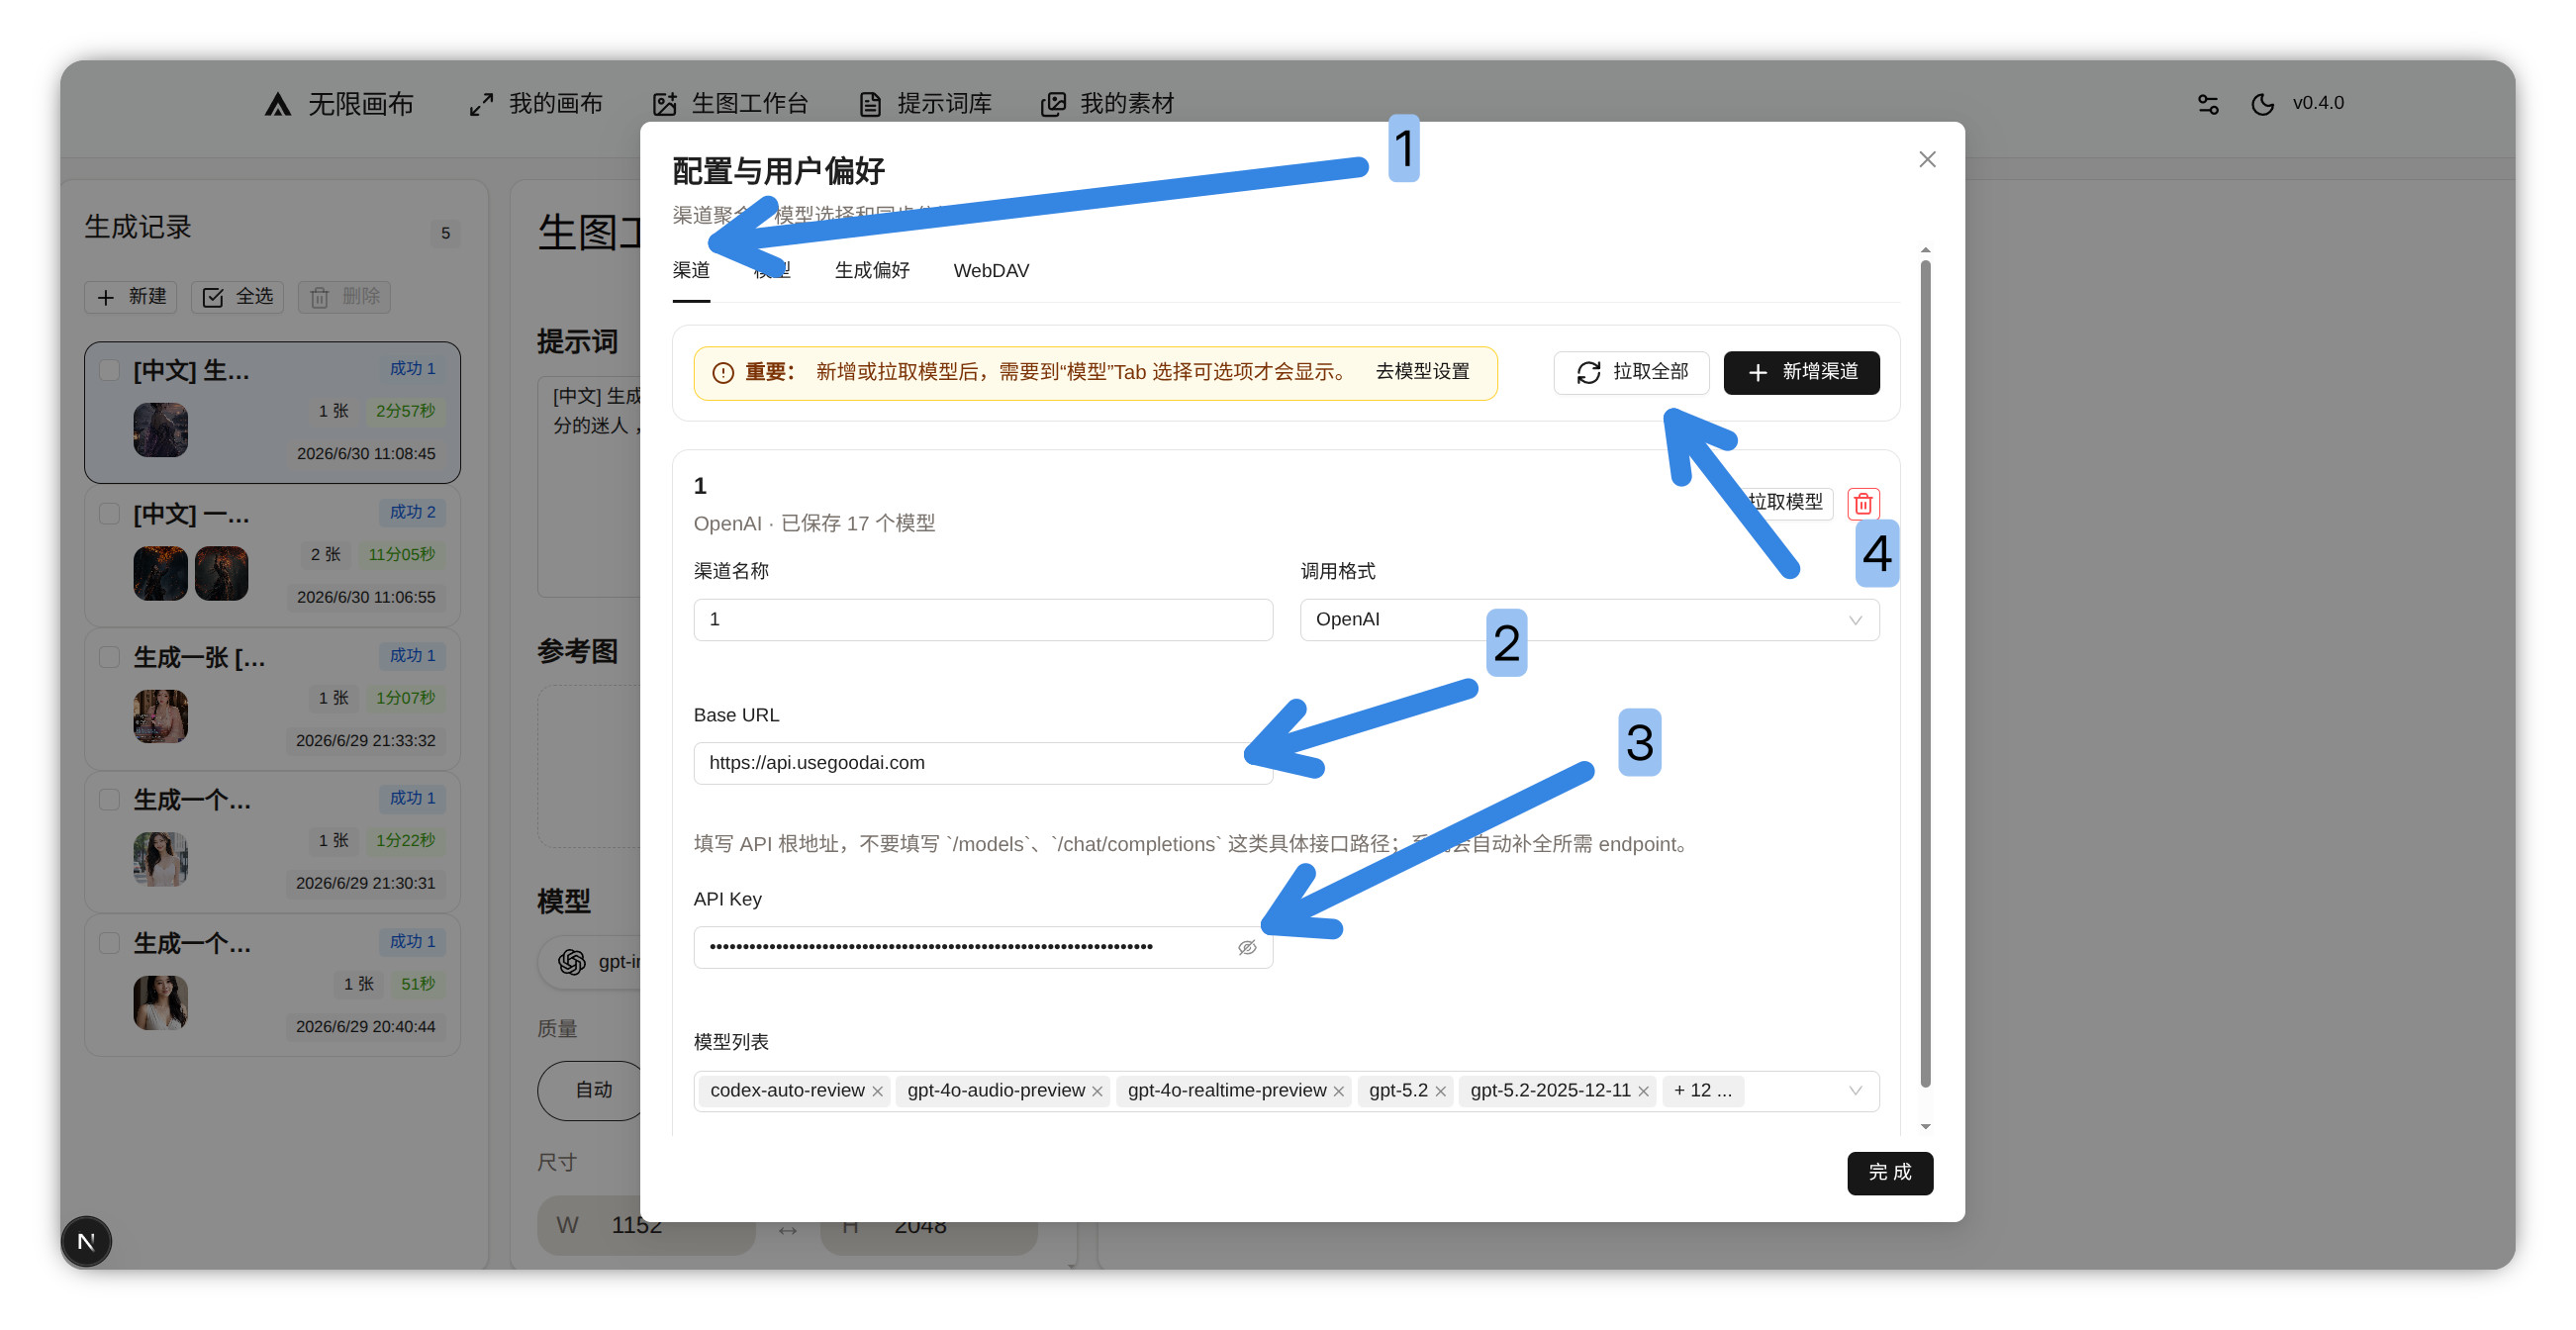Click the 新增渠道 button
Viewport: 2576px width, 1330px height.
1801,373
